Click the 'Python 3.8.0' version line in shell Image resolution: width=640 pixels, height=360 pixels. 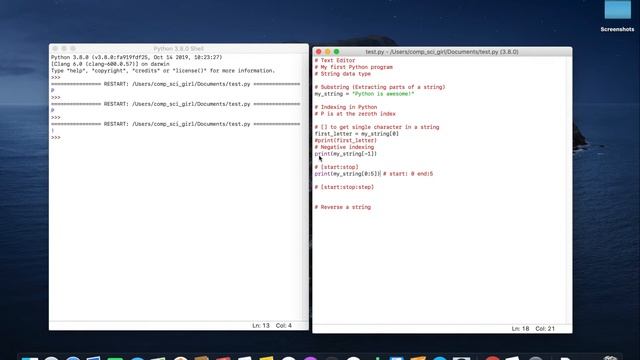point(137,58)
